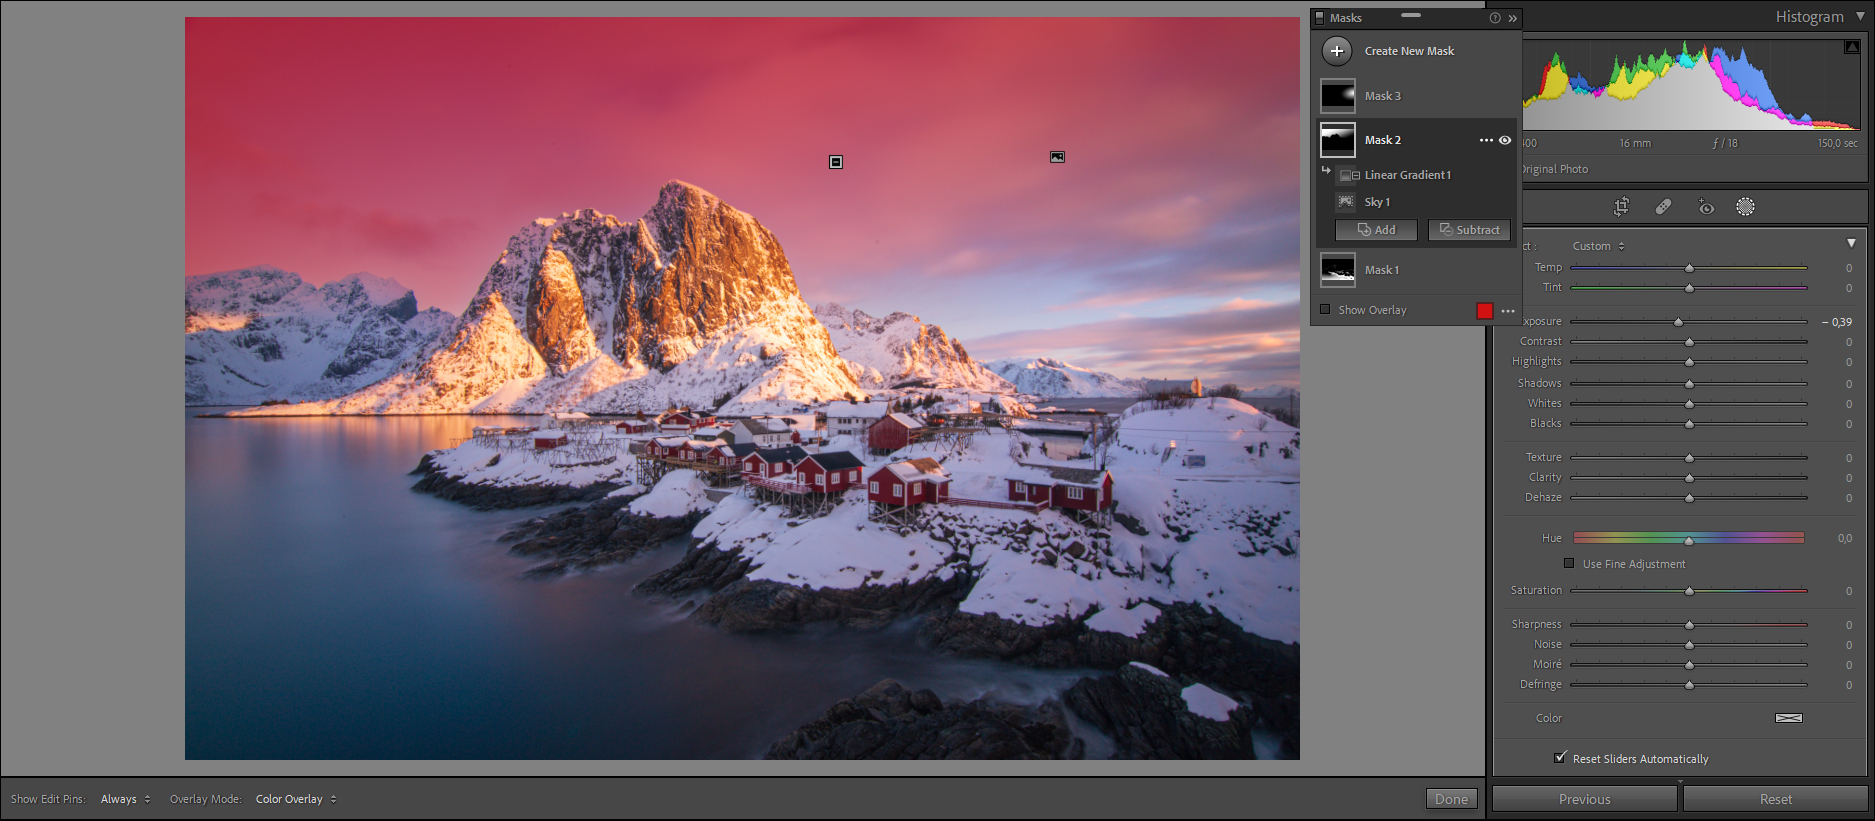The height and width of the screenshot is (821, 1875).
Task: Select the sky mask pin on photo
Action: tap(1057, 157)
